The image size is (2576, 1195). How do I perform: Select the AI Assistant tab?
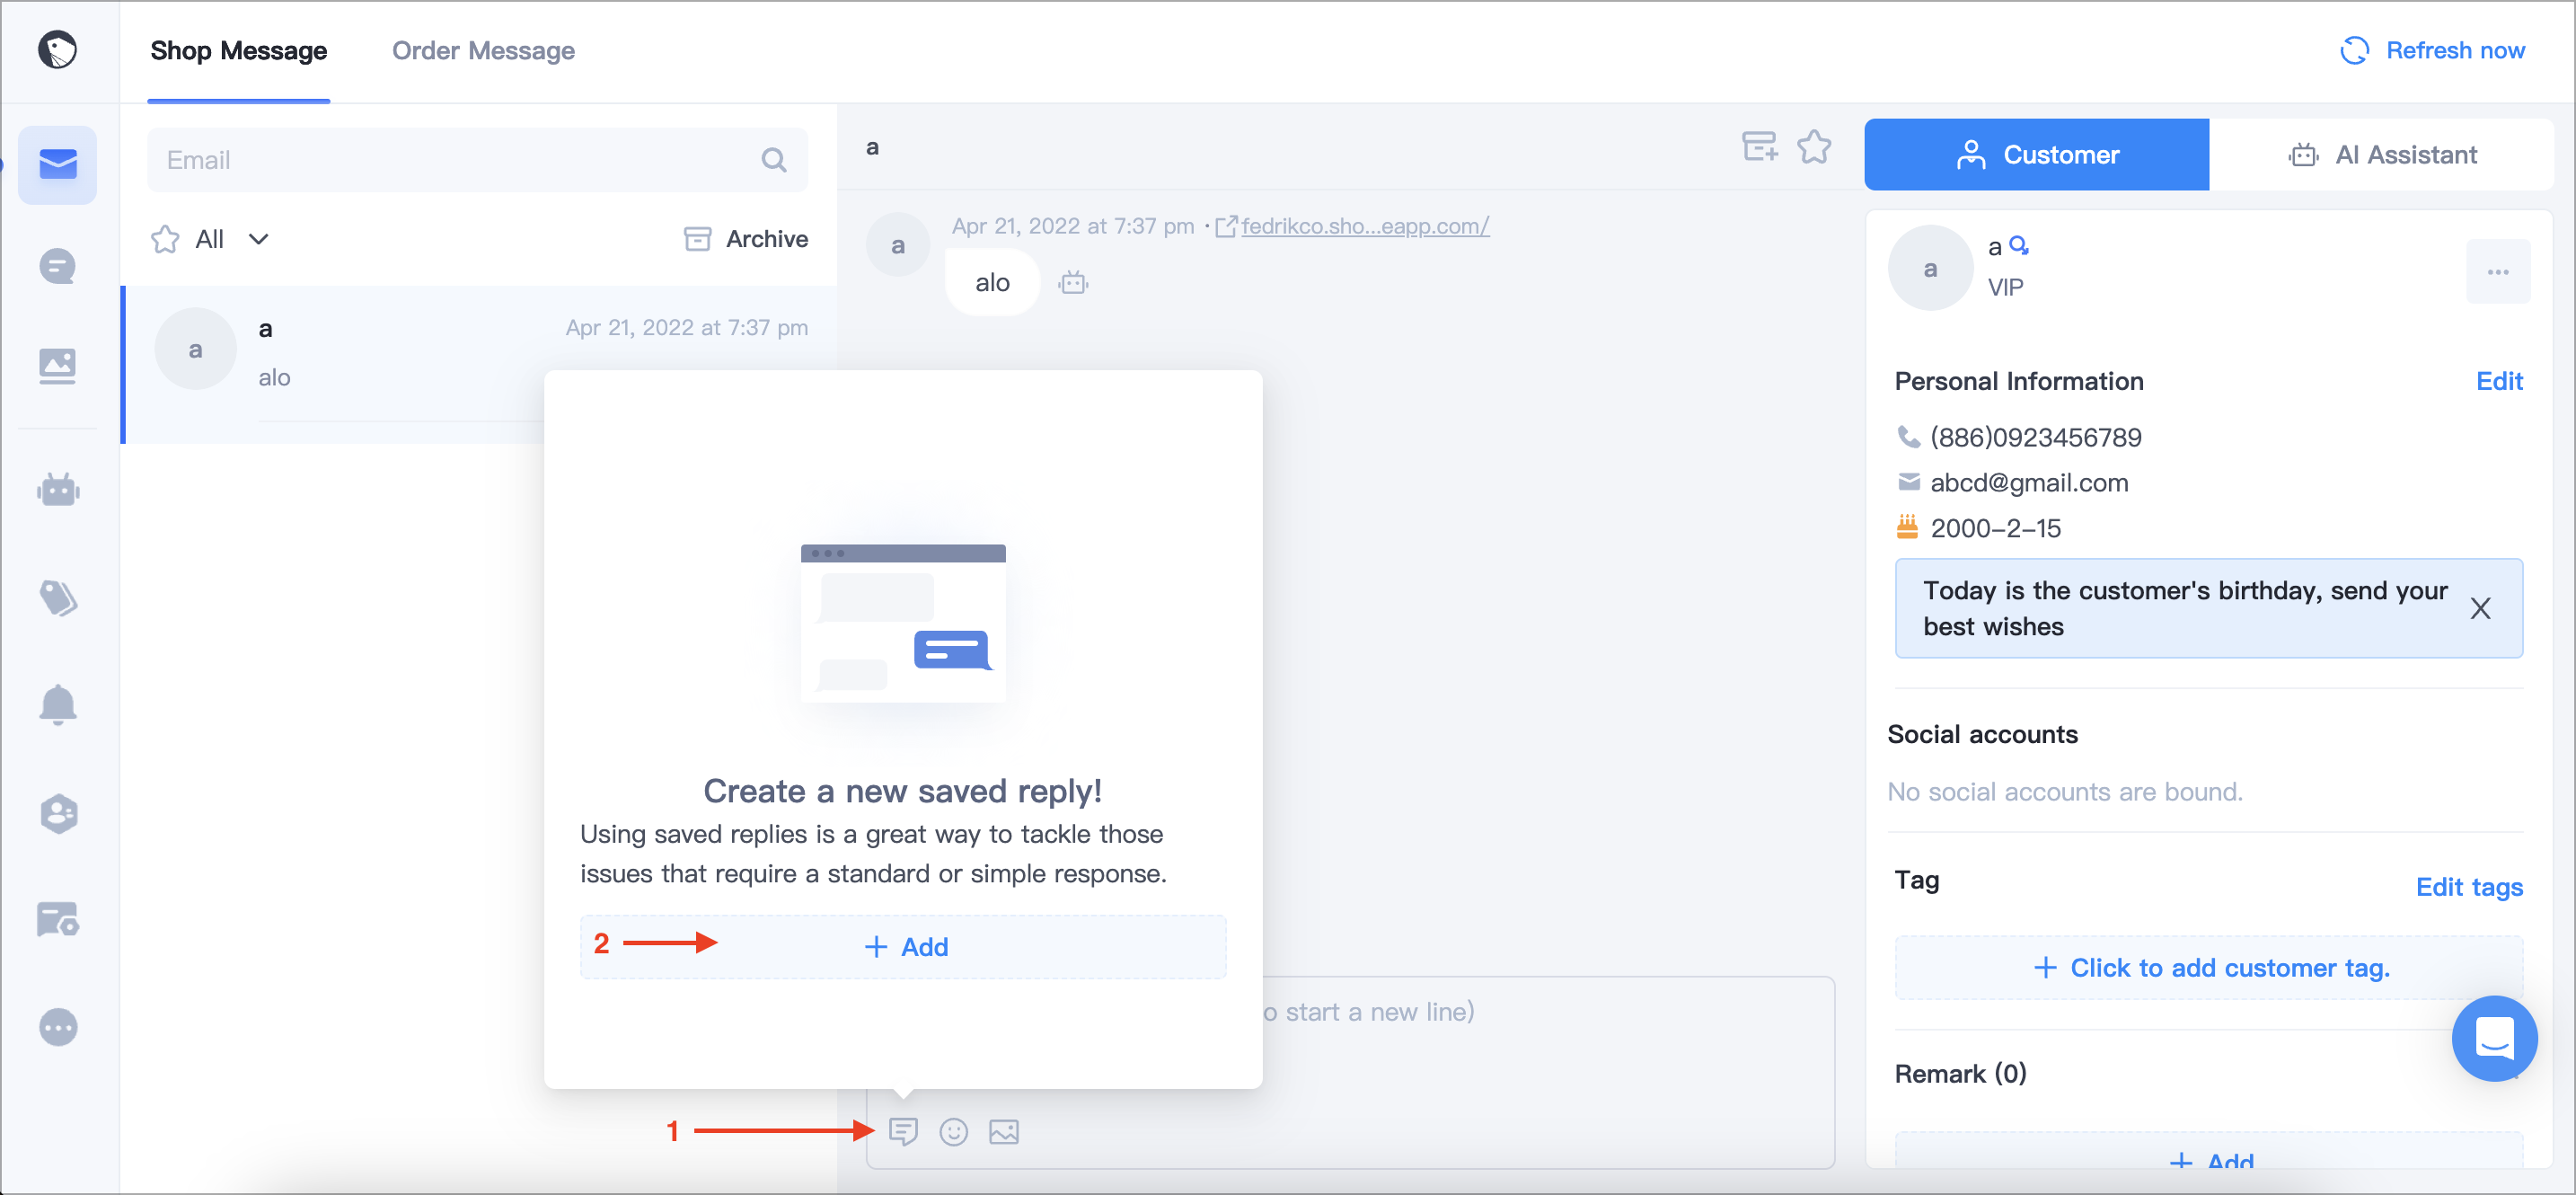pos(2381,155)
